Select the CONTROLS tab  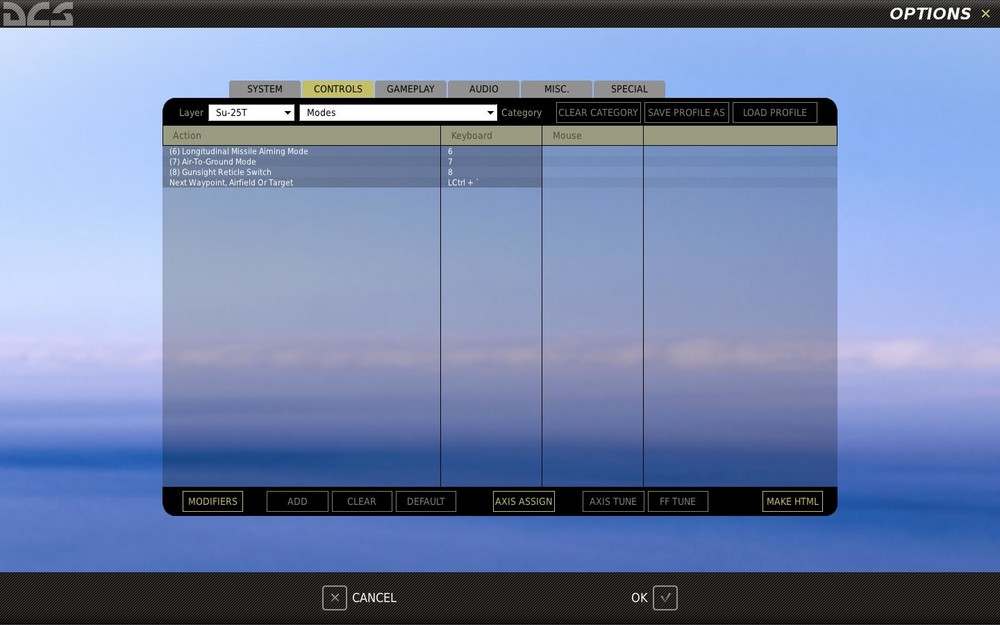pos(338,89)
